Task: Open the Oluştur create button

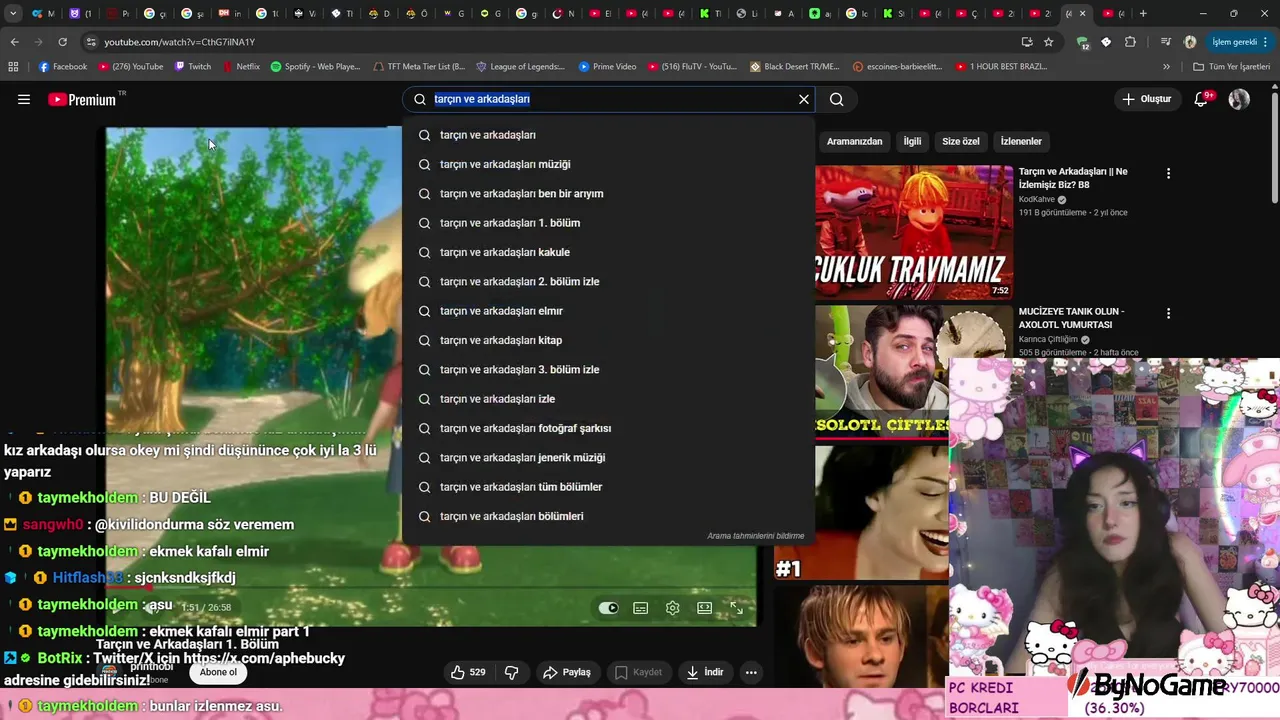Action: coord(1146,99)
